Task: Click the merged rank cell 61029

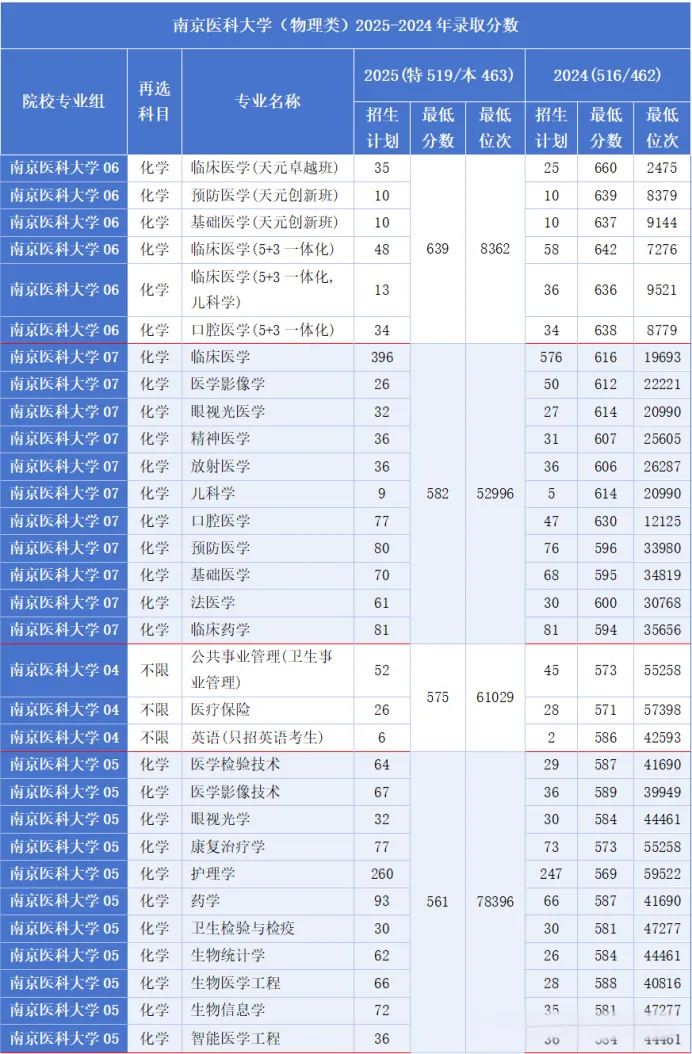Action: (x=495, y=697)
